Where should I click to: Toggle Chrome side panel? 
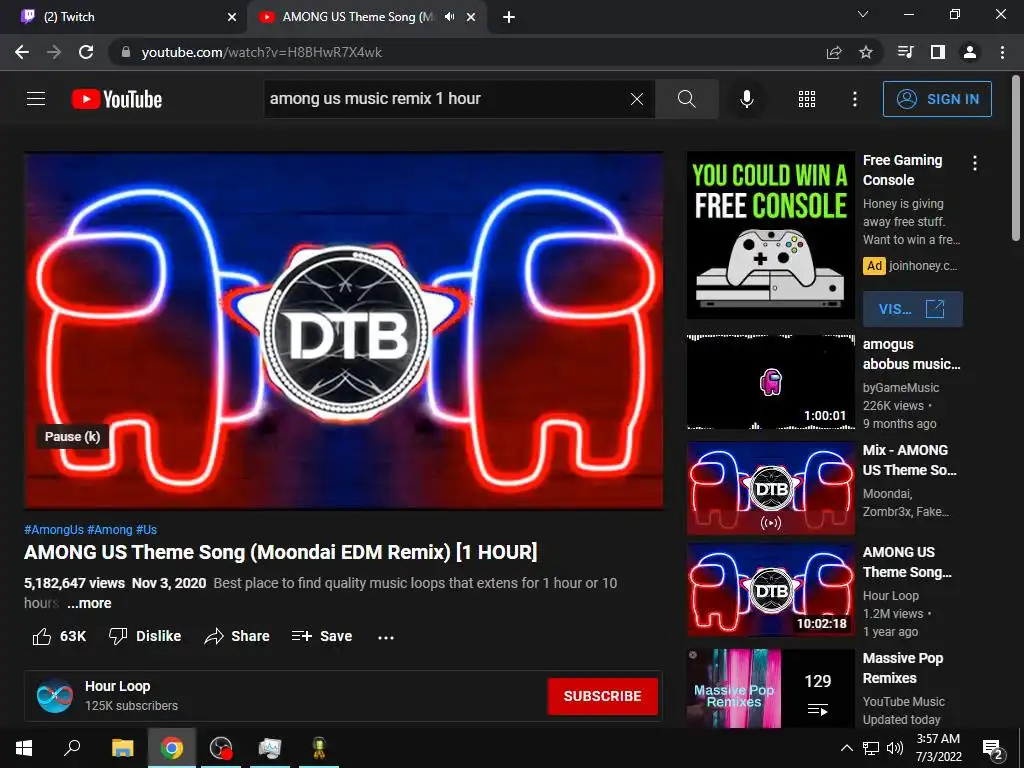point(938,52)
